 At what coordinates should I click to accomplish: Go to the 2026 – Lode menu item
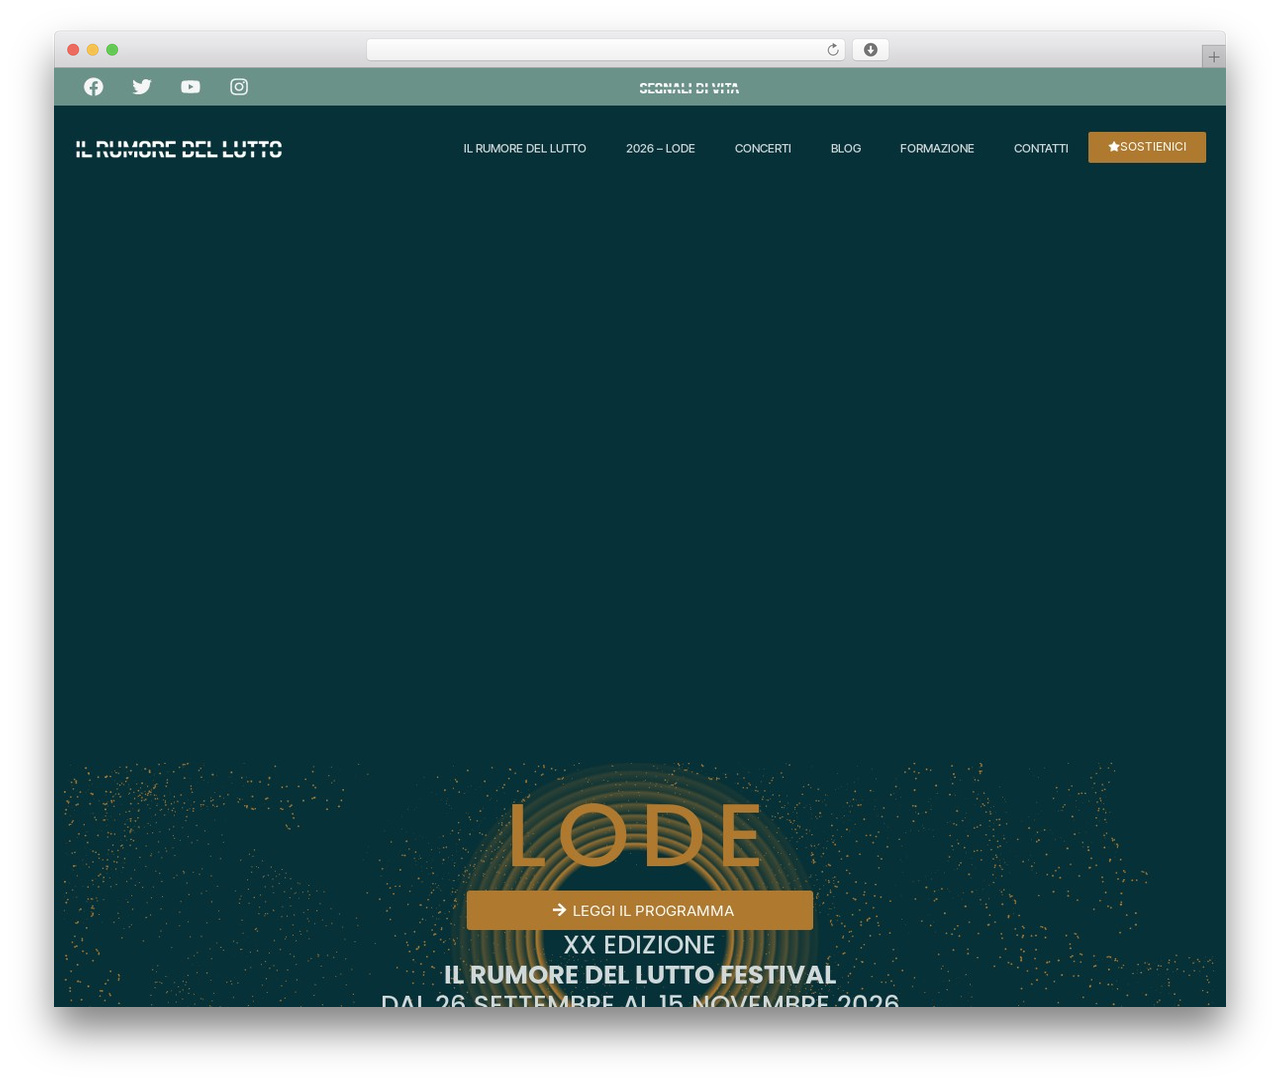point(660,148)
